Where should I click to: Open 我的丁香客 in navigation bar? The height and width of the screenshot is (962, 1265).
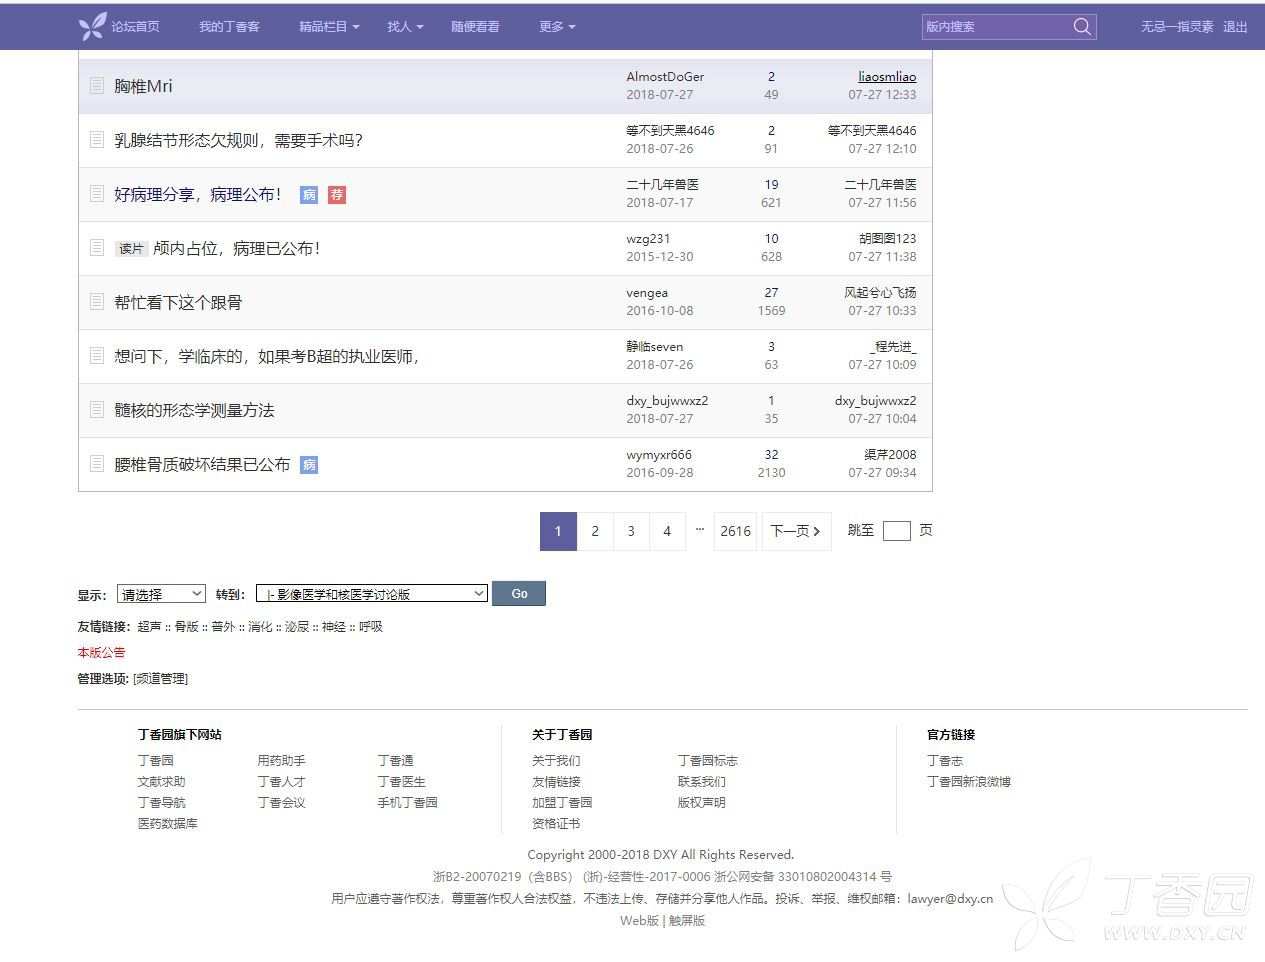point(229,27)
